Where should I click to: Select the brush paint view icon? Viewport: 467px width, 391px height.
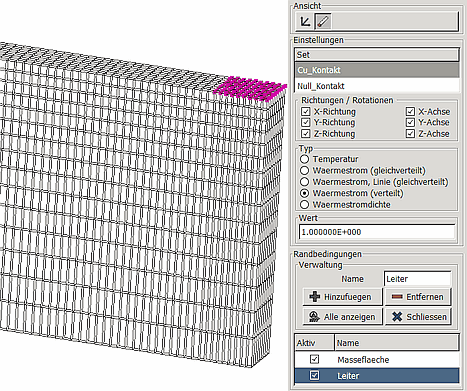[x=322, y=22]
